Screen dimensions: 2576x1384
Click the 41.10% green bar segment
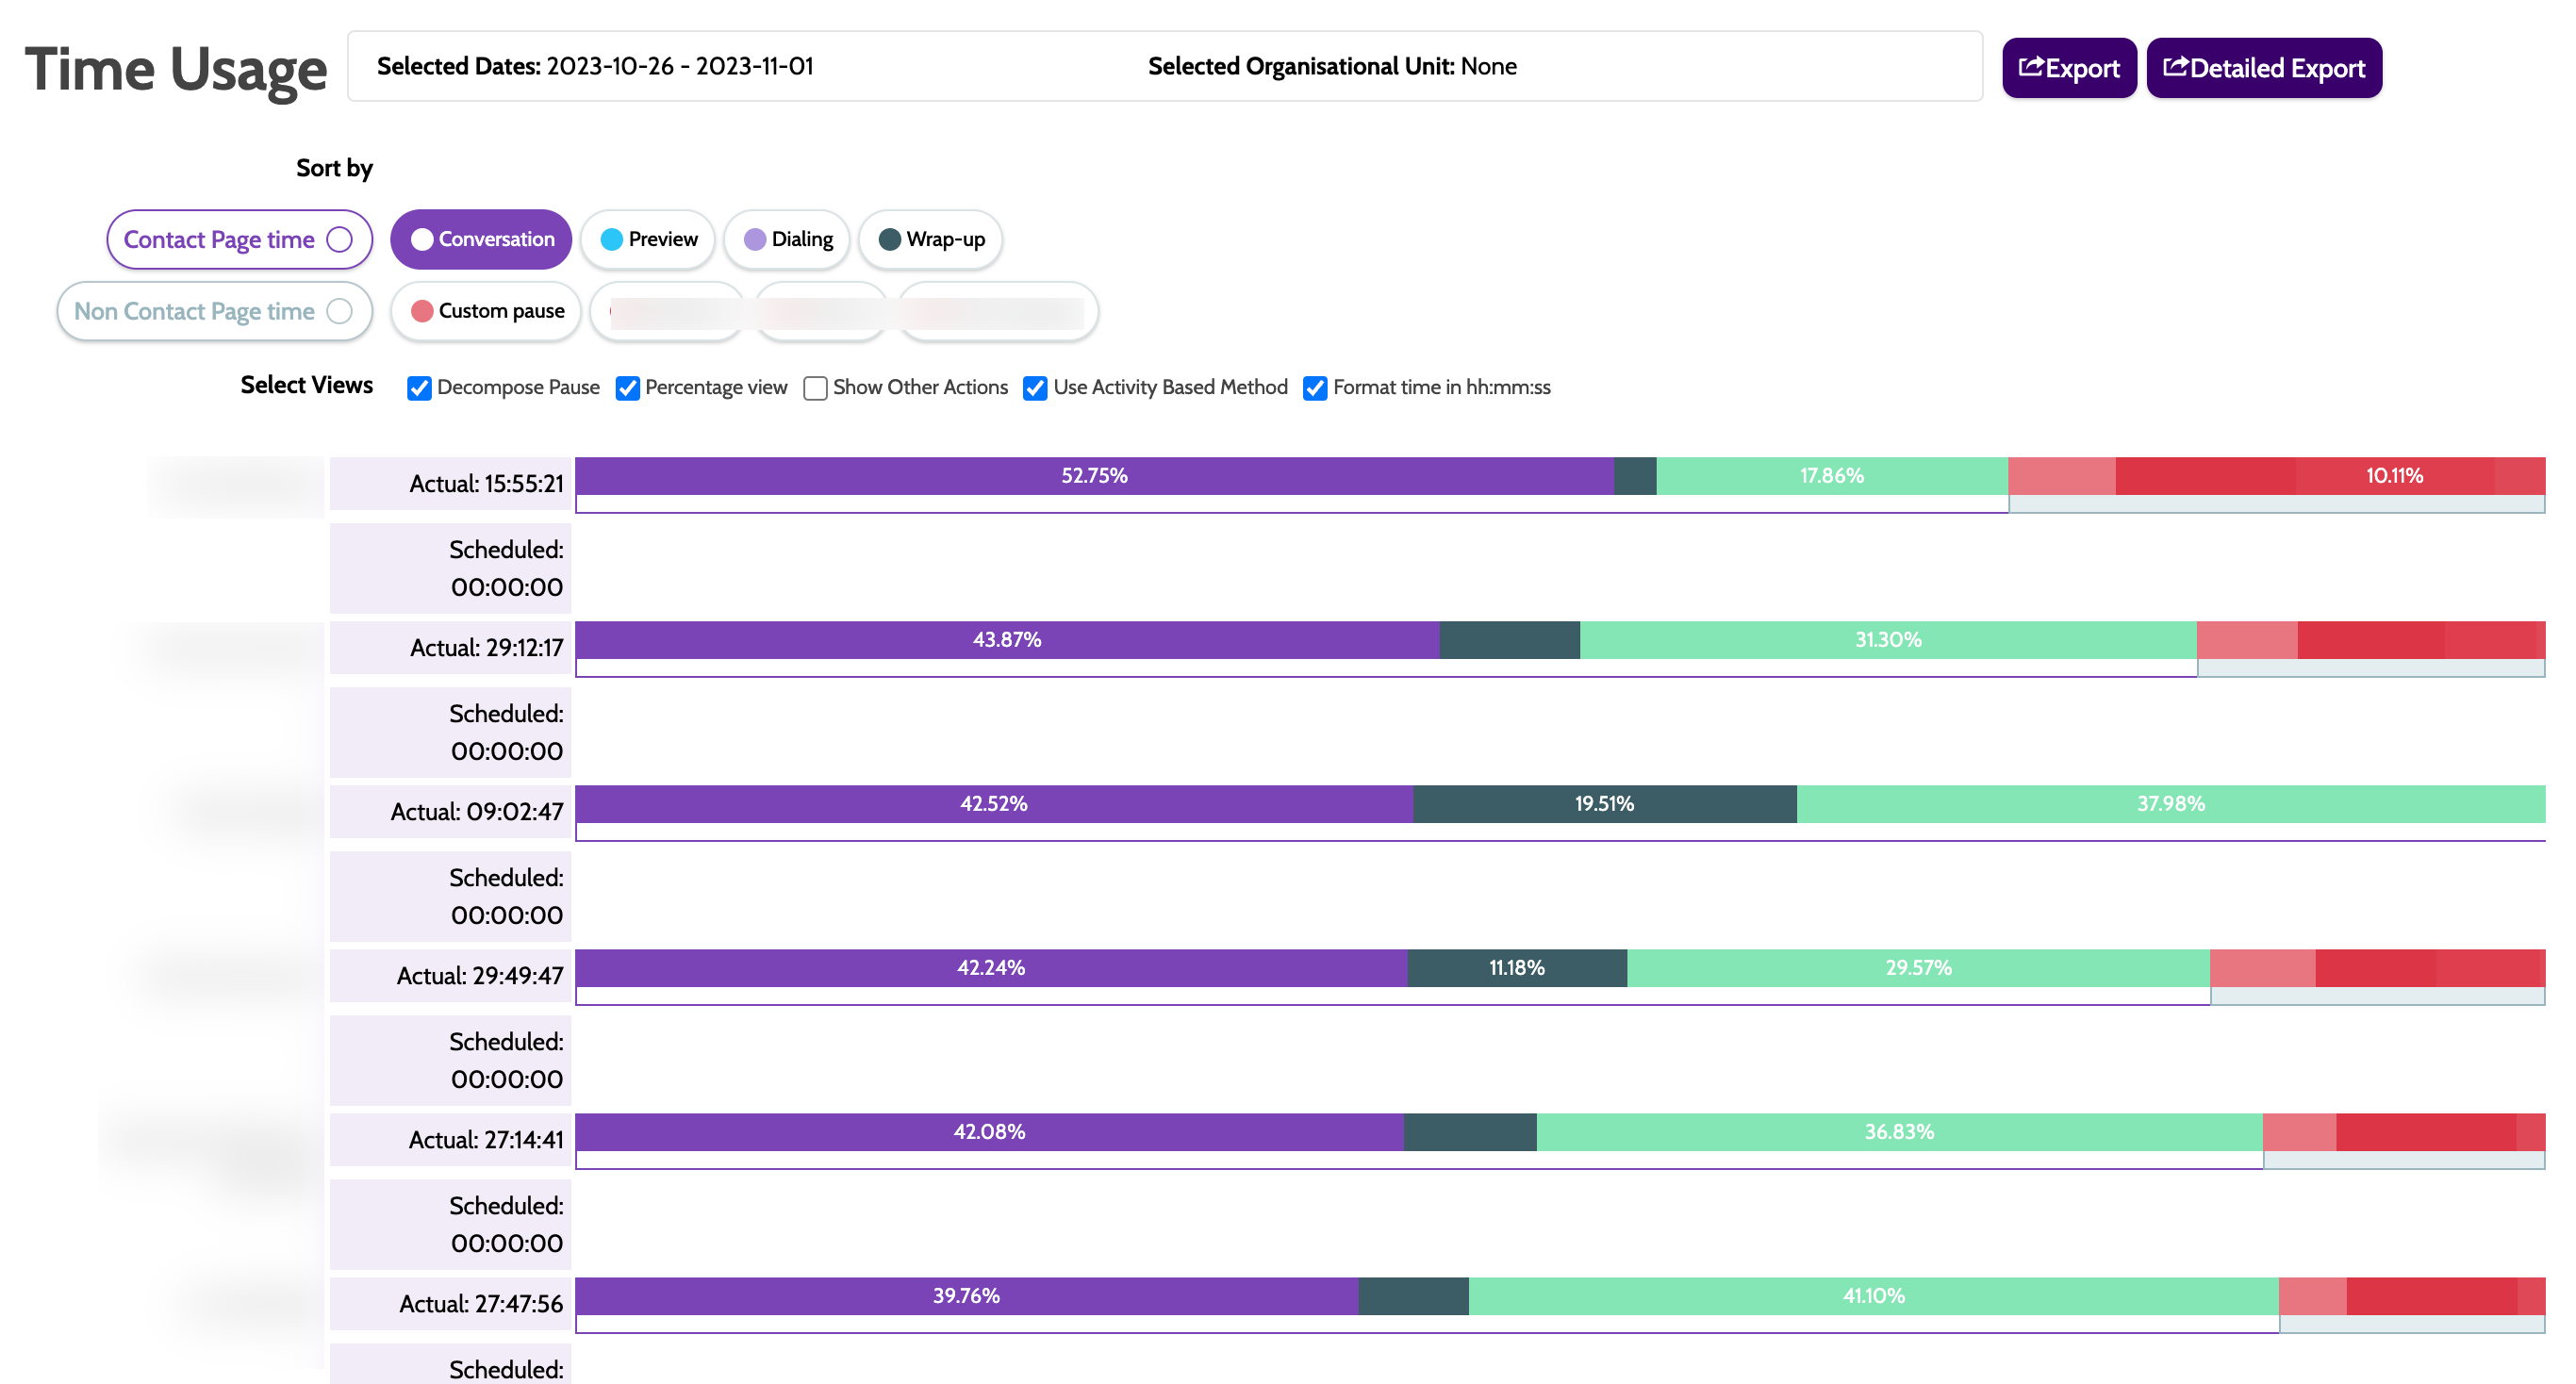1873,1296
